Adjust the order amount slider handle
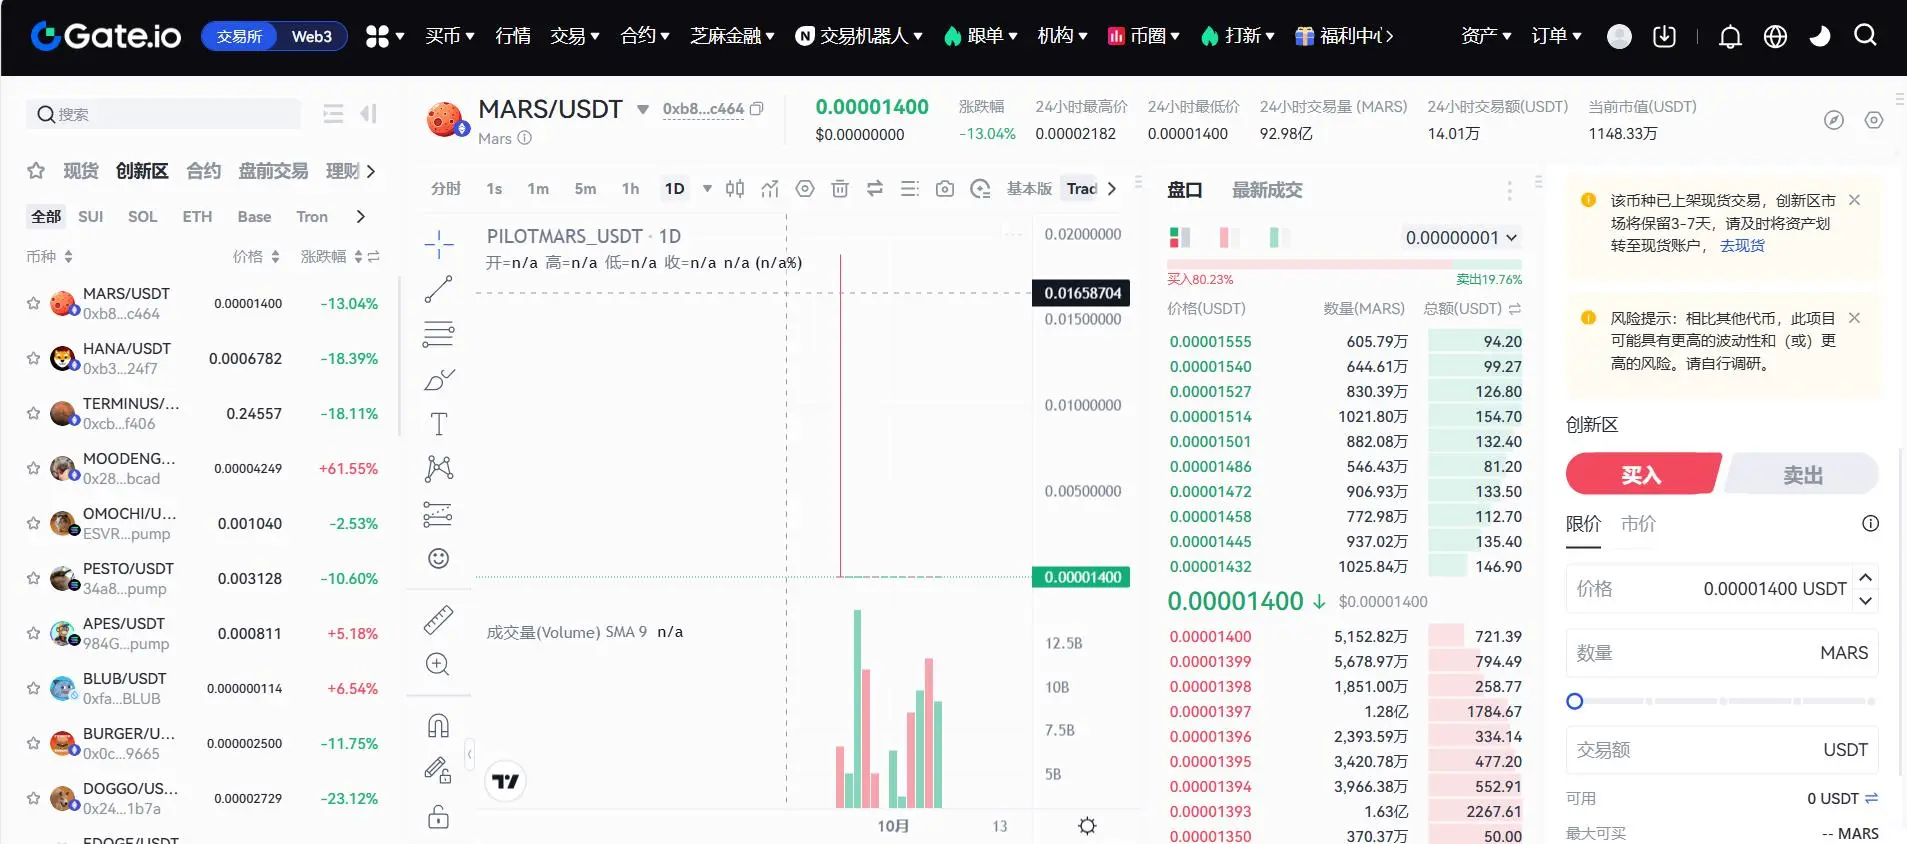Viewport: 1907px width, 844px height. point(1575,701)
